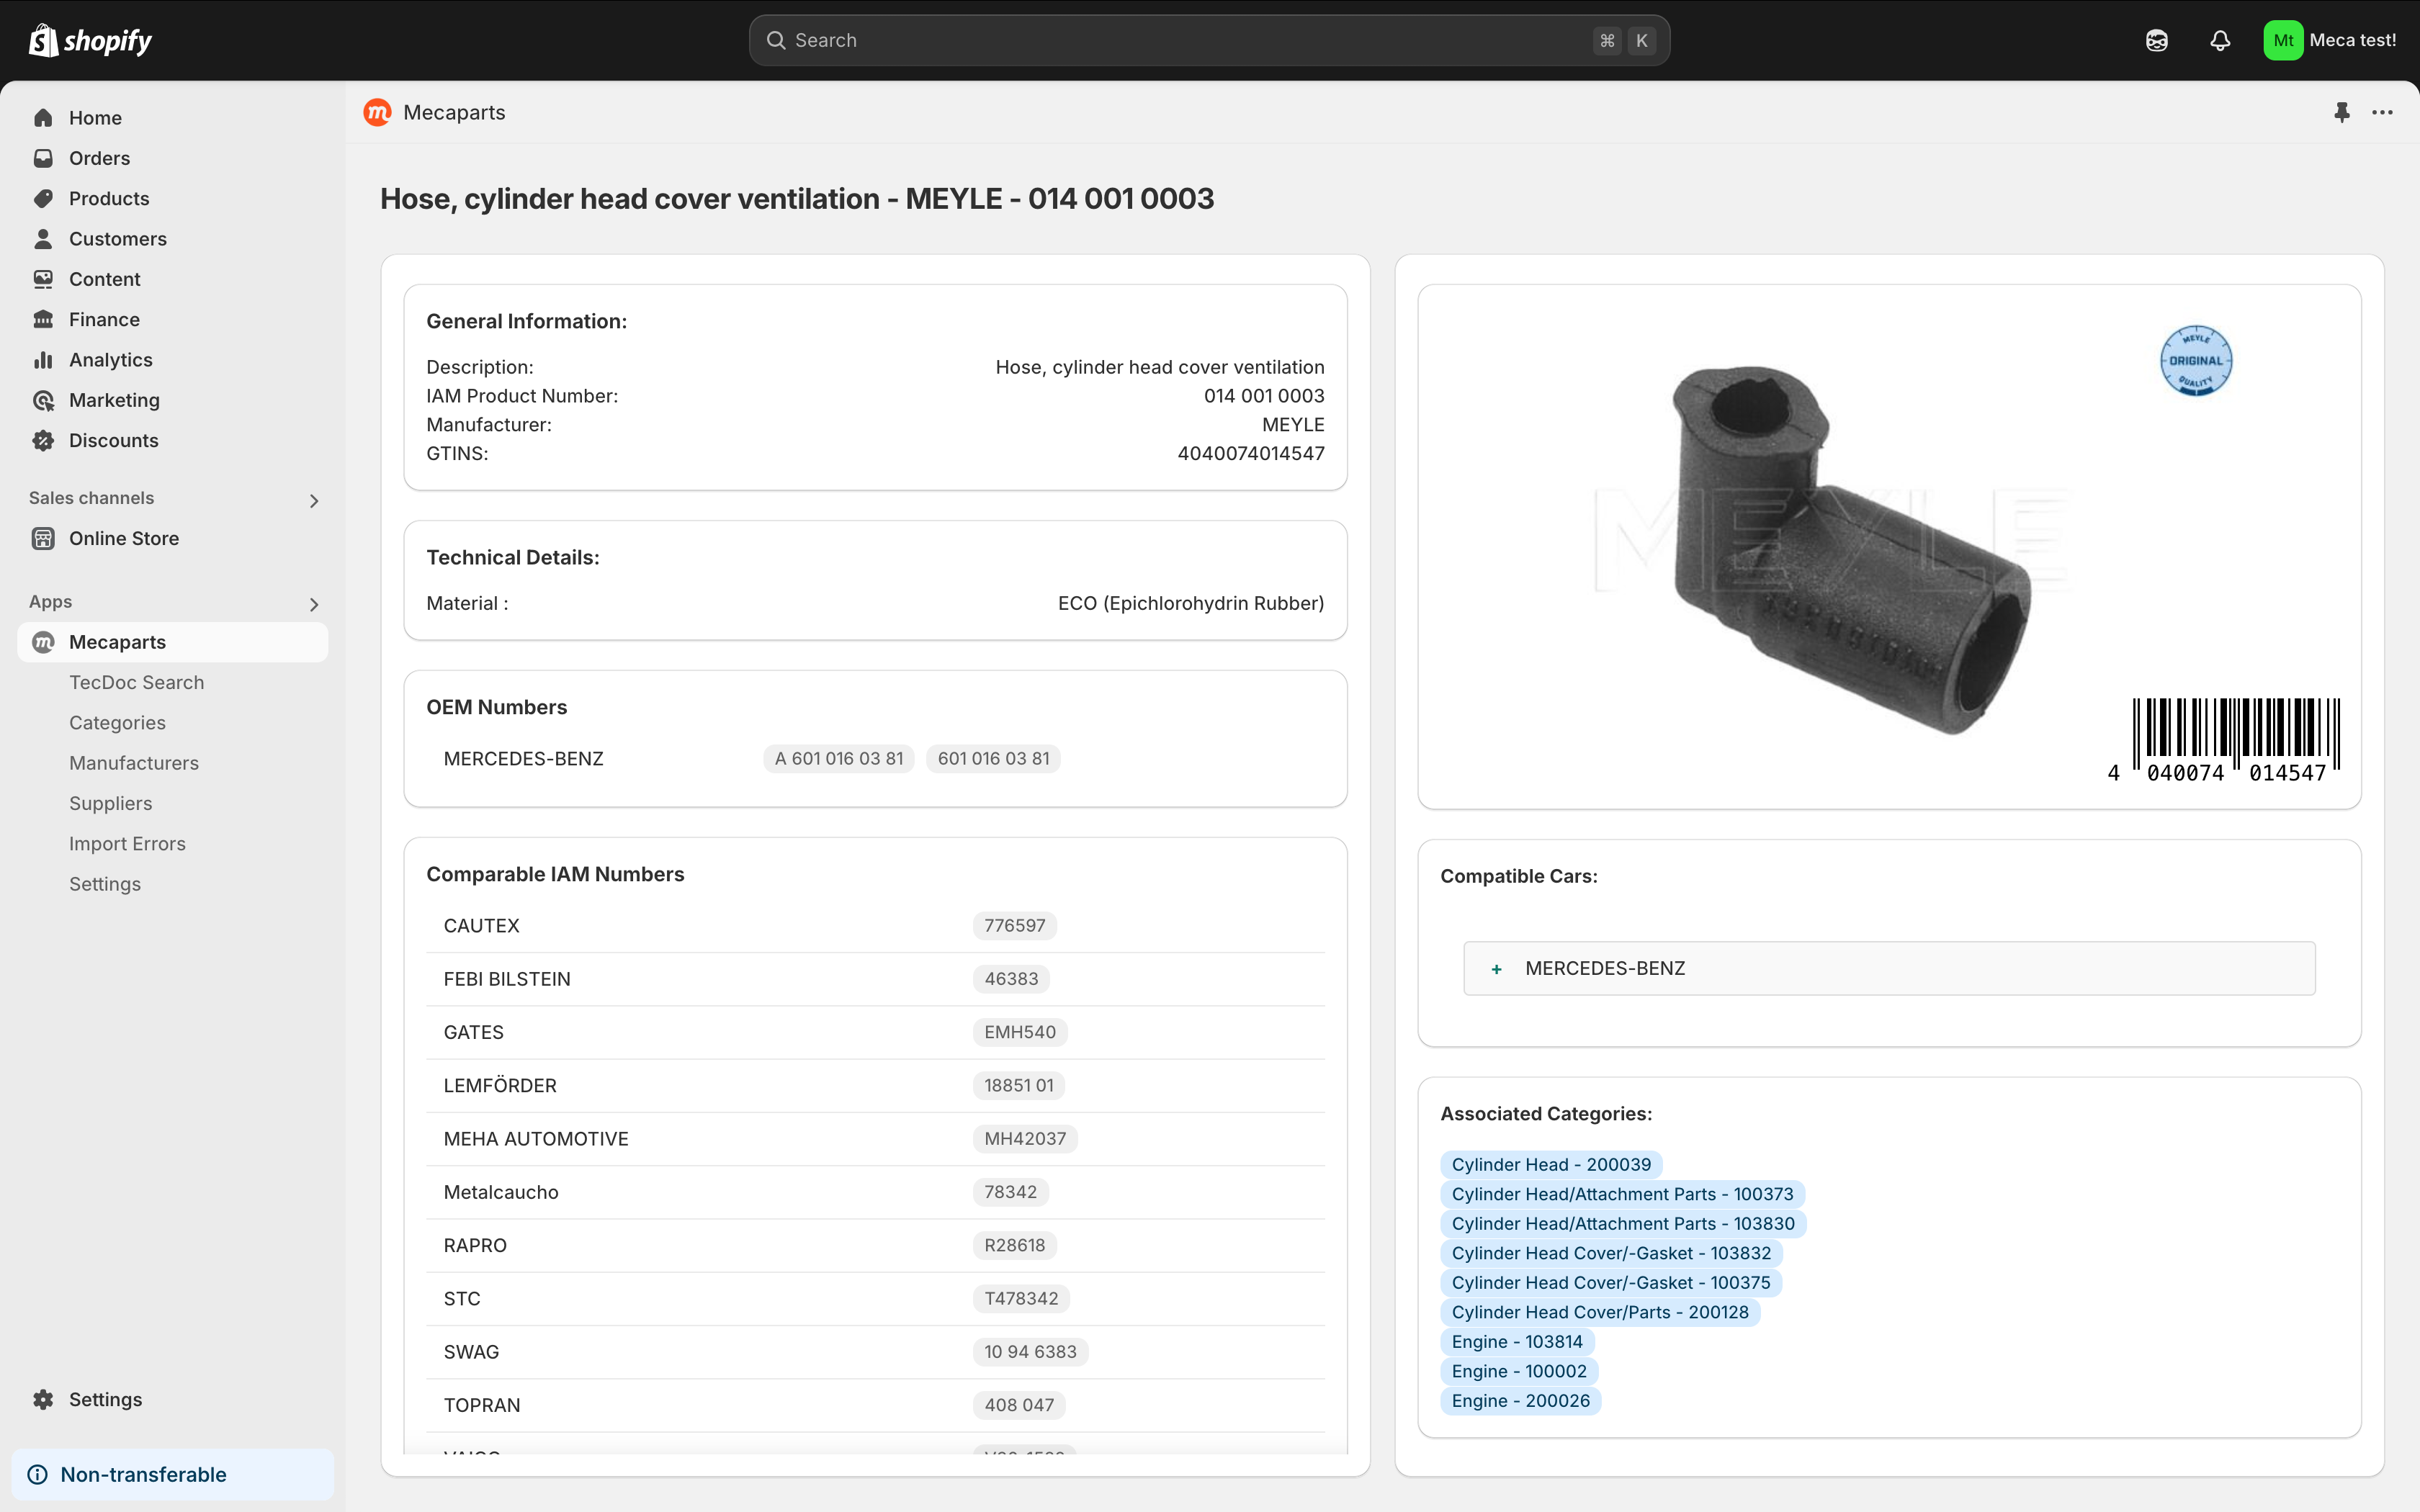Go to Orders page

click(99, 158)
